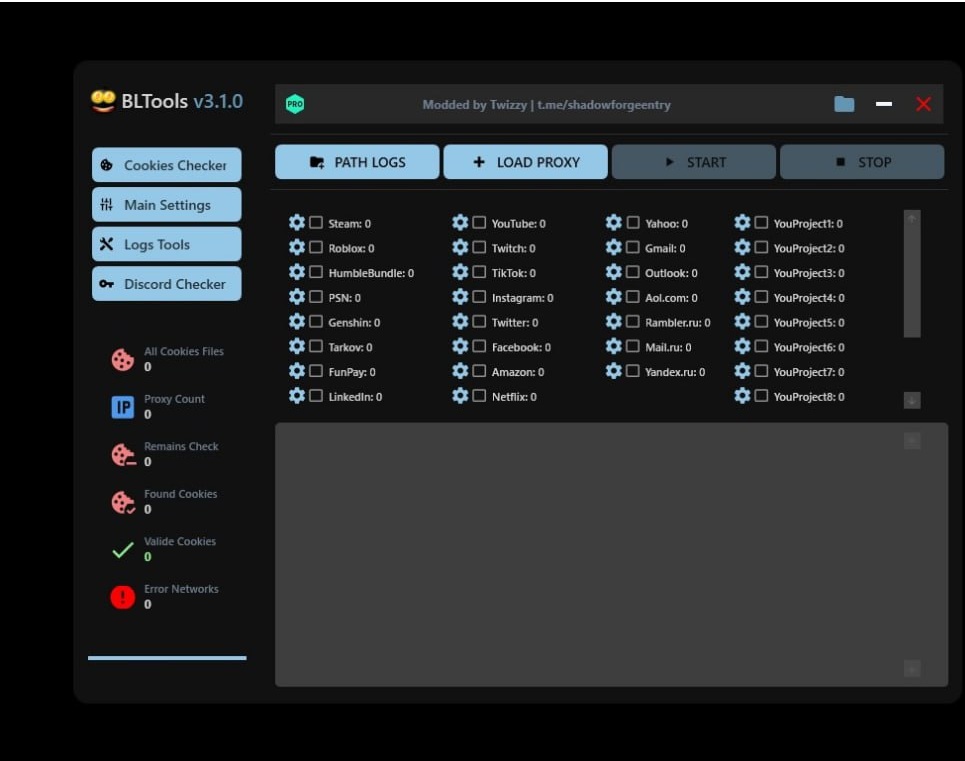Toggle the YouProject7 checkbox
This screenshot has height=761, width=965.
(761, 371)
